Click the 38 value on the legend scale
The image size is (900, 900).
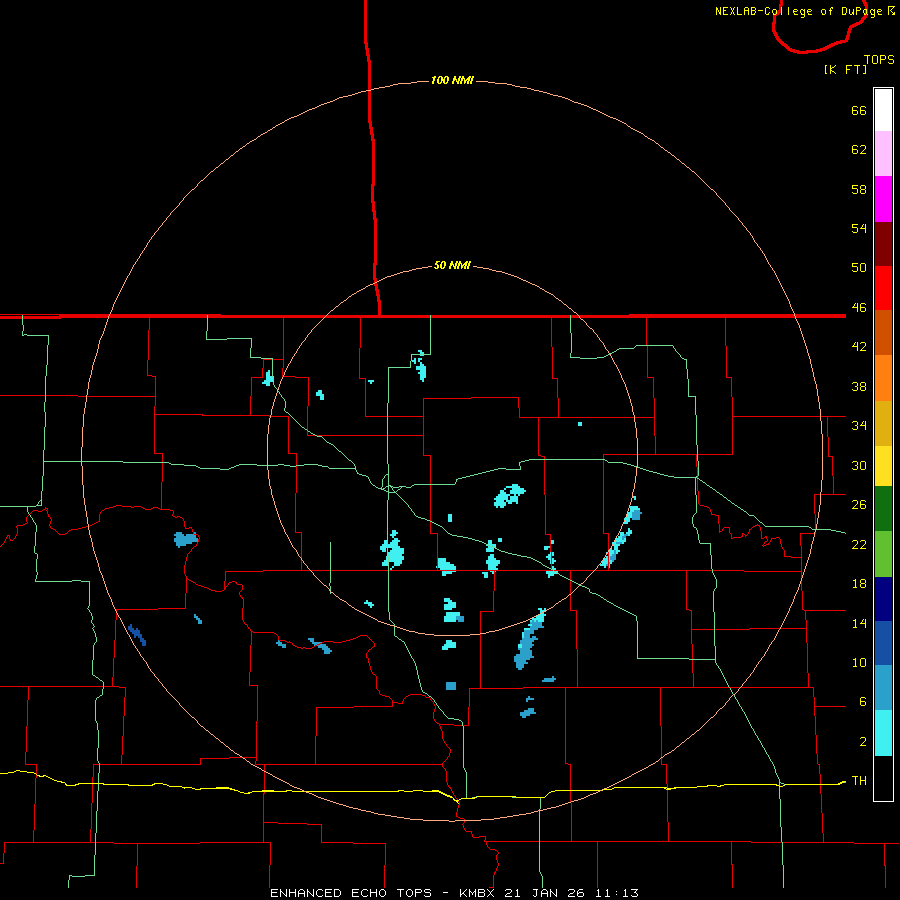point(859,386)
